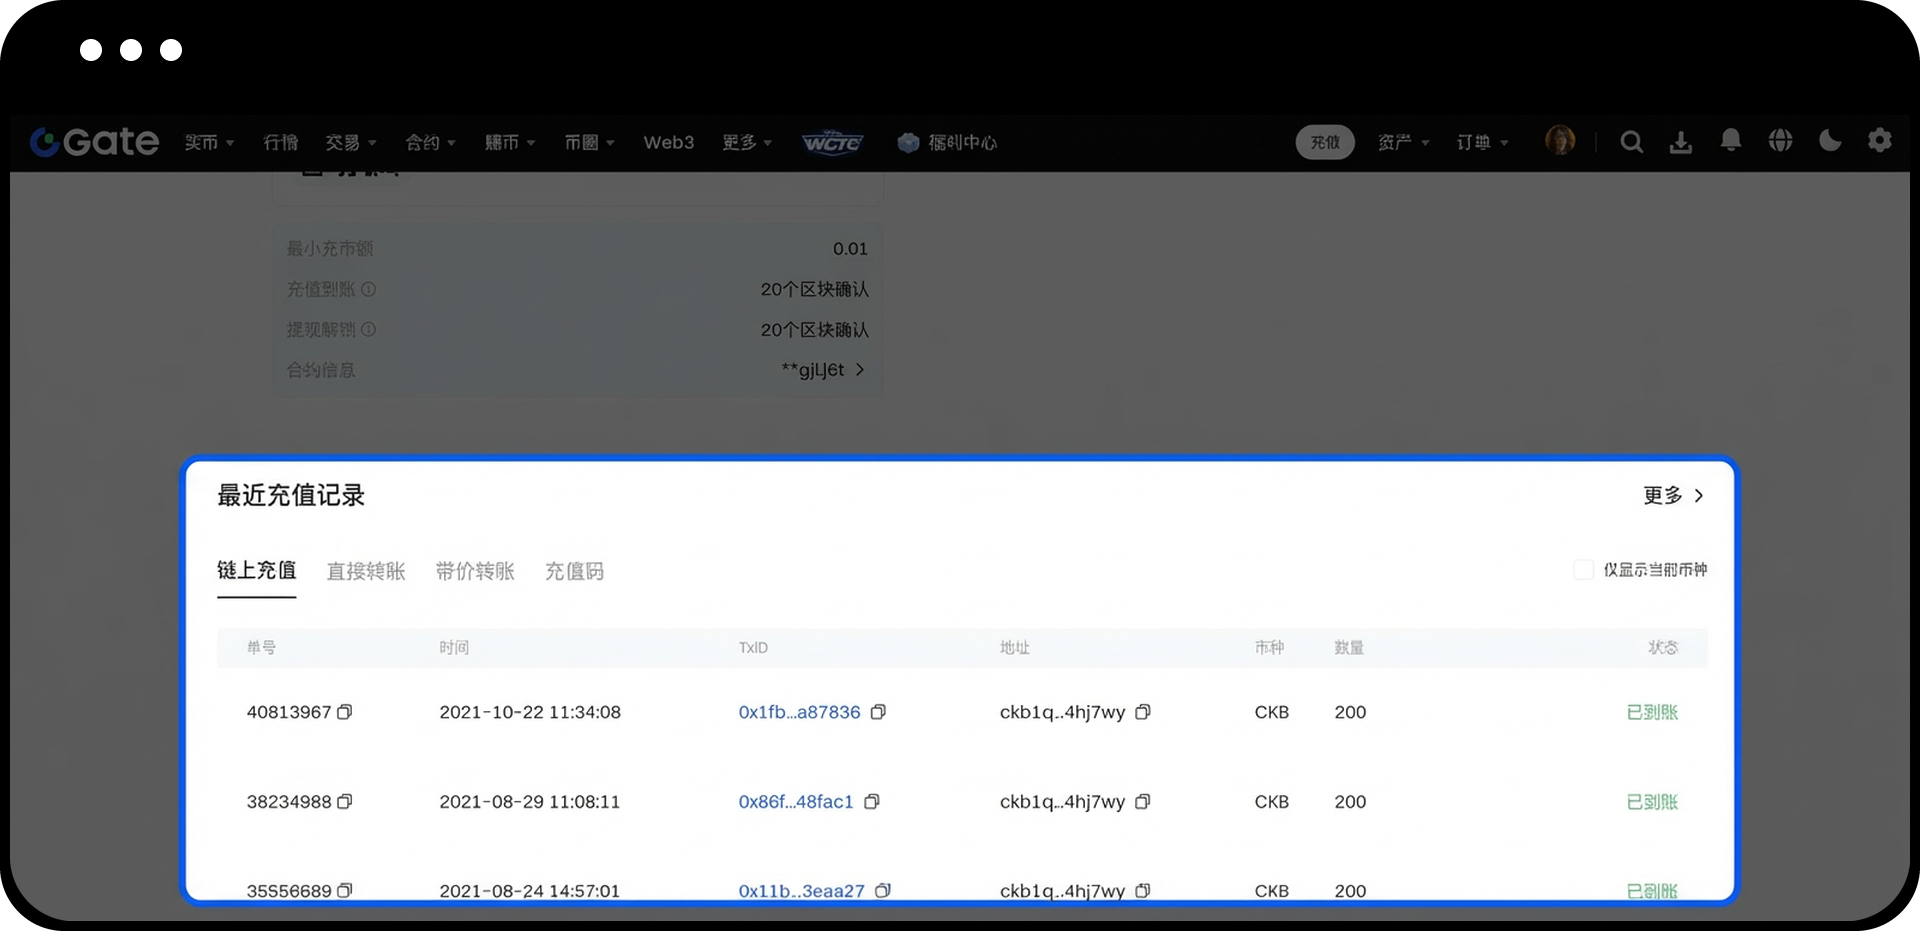The image size is (1920, 931).
Task: Expand the 订单 dropdown
Action: point(1482,143)
